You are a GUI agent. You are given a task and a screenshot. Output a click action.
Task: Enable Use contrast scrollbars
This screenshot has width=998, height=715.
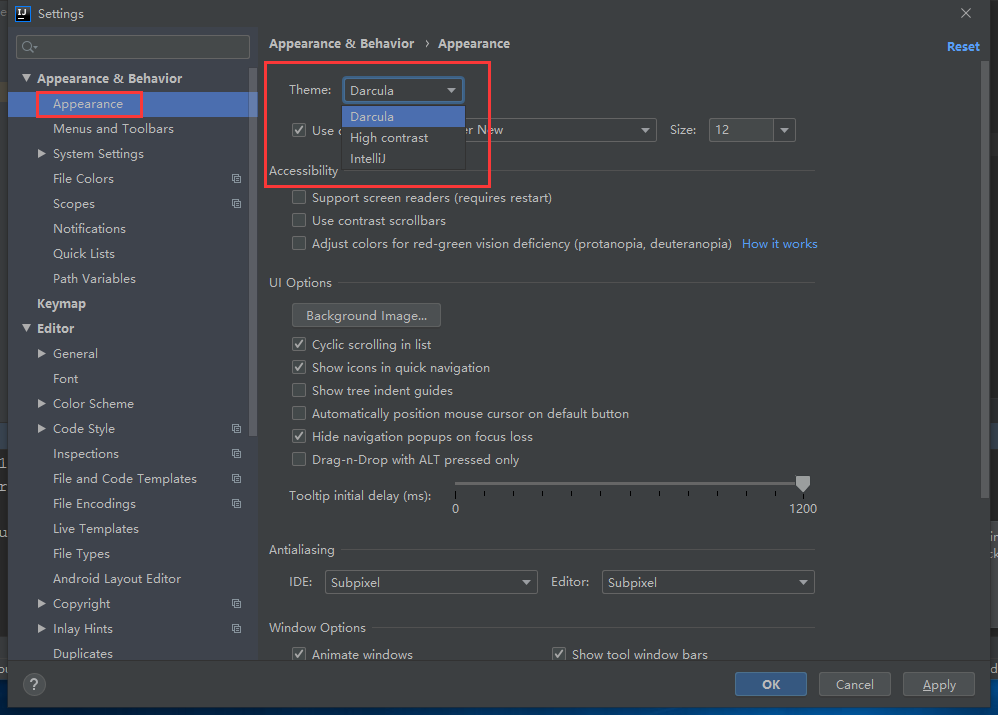pyautogui.click(x=299, y=220)
